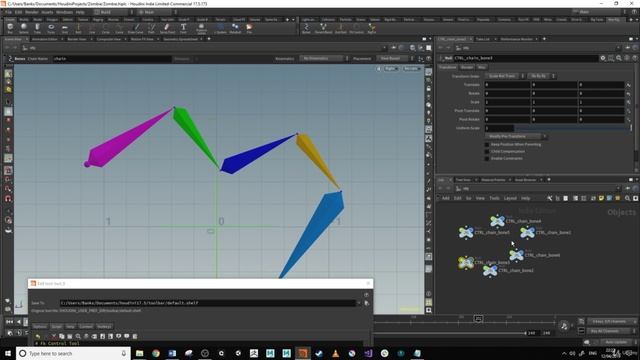Select the L-System shelf tool
The width and height of the screenshot is (640, 360).
pos(220,28)
